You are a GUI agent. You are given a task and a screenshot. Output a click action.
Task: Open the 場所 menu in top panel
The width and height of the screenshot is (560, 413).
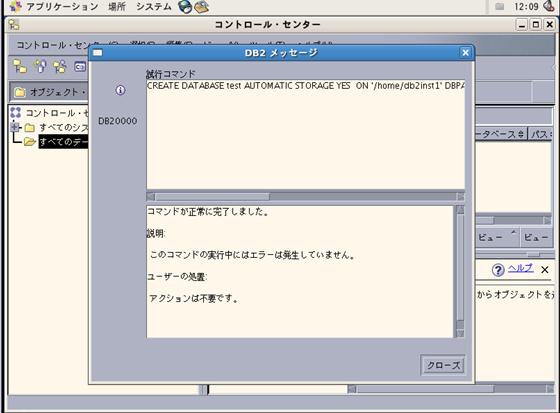tap(117, 6)
